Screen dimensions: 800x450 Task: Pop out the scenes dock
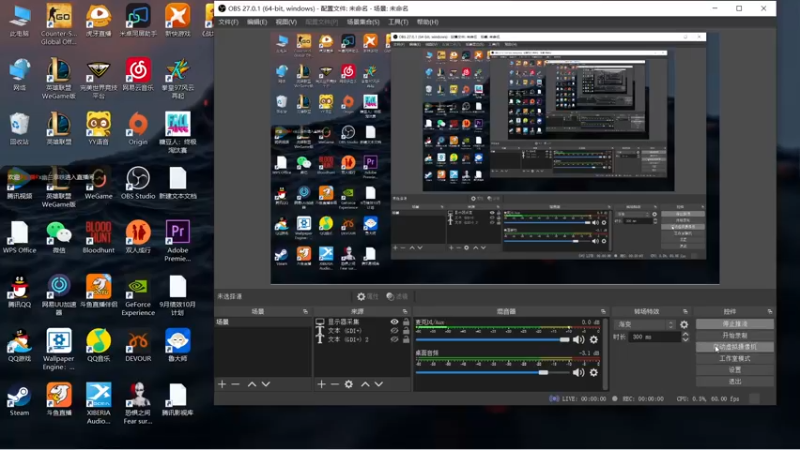305,311
